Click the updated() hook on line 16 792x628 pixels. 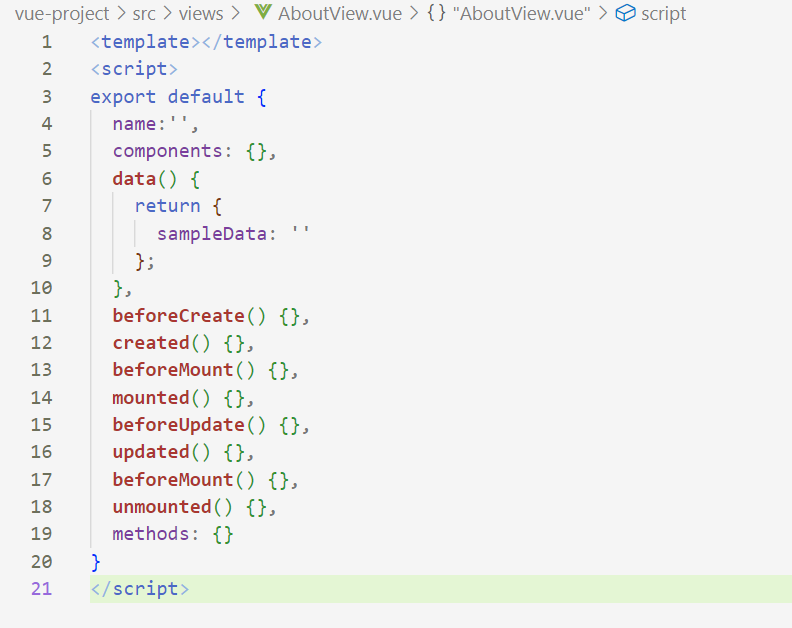[x=162, y=452]
